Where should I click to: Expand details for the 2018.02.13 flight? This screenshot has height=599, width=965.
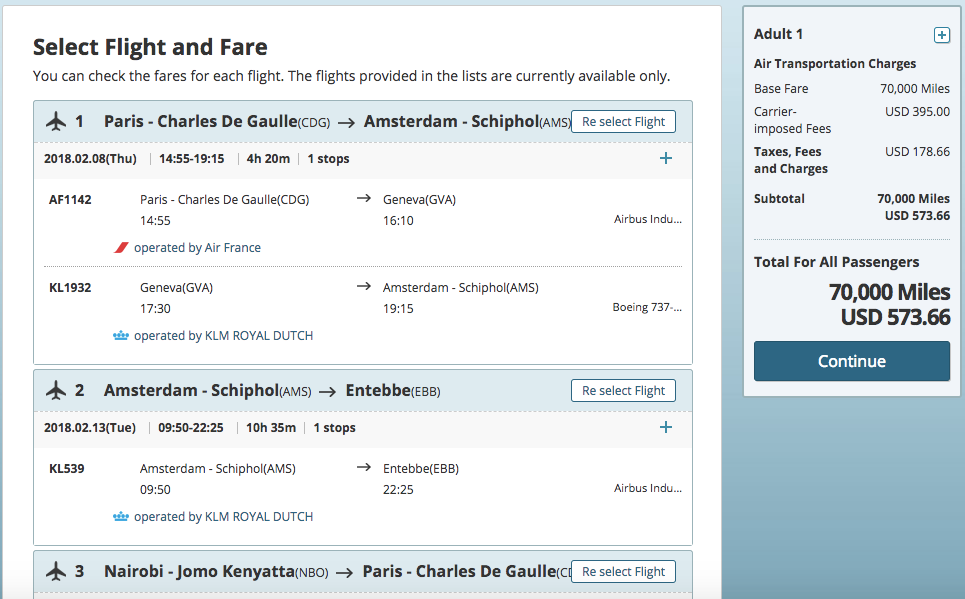click(666, 427)
